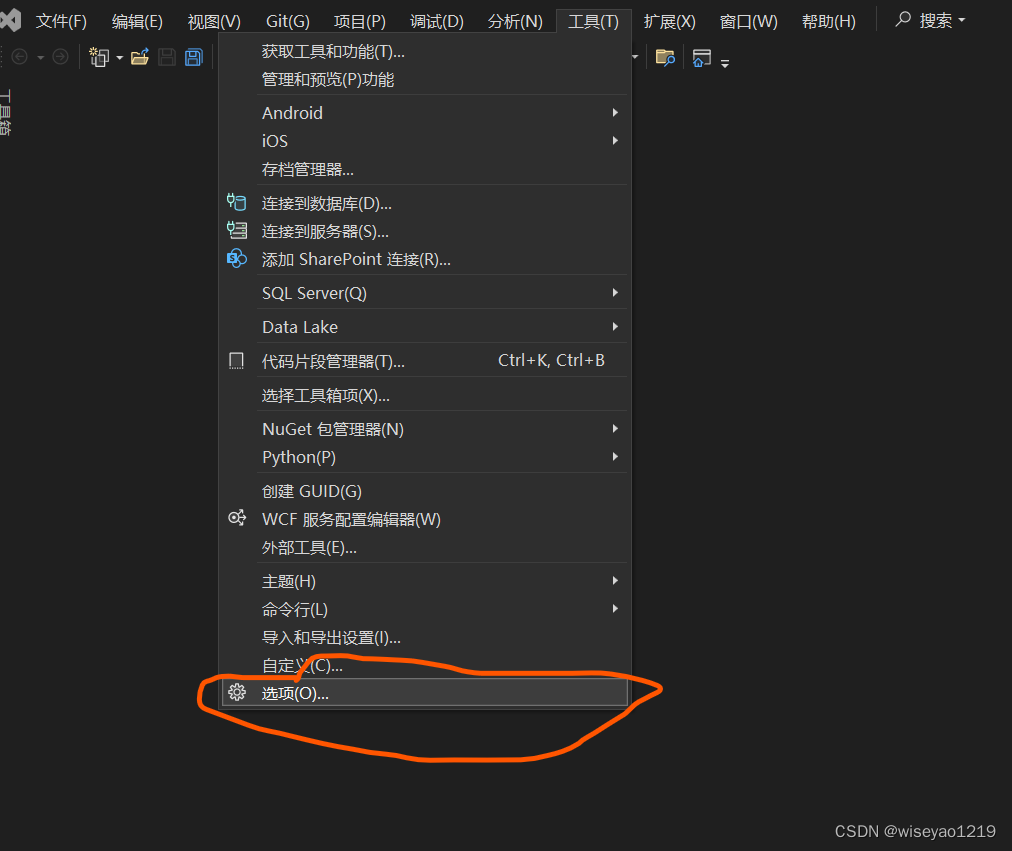1012x851 pixels.
Task: Open the 编辑(E) menu
Action: click(137, 21)
